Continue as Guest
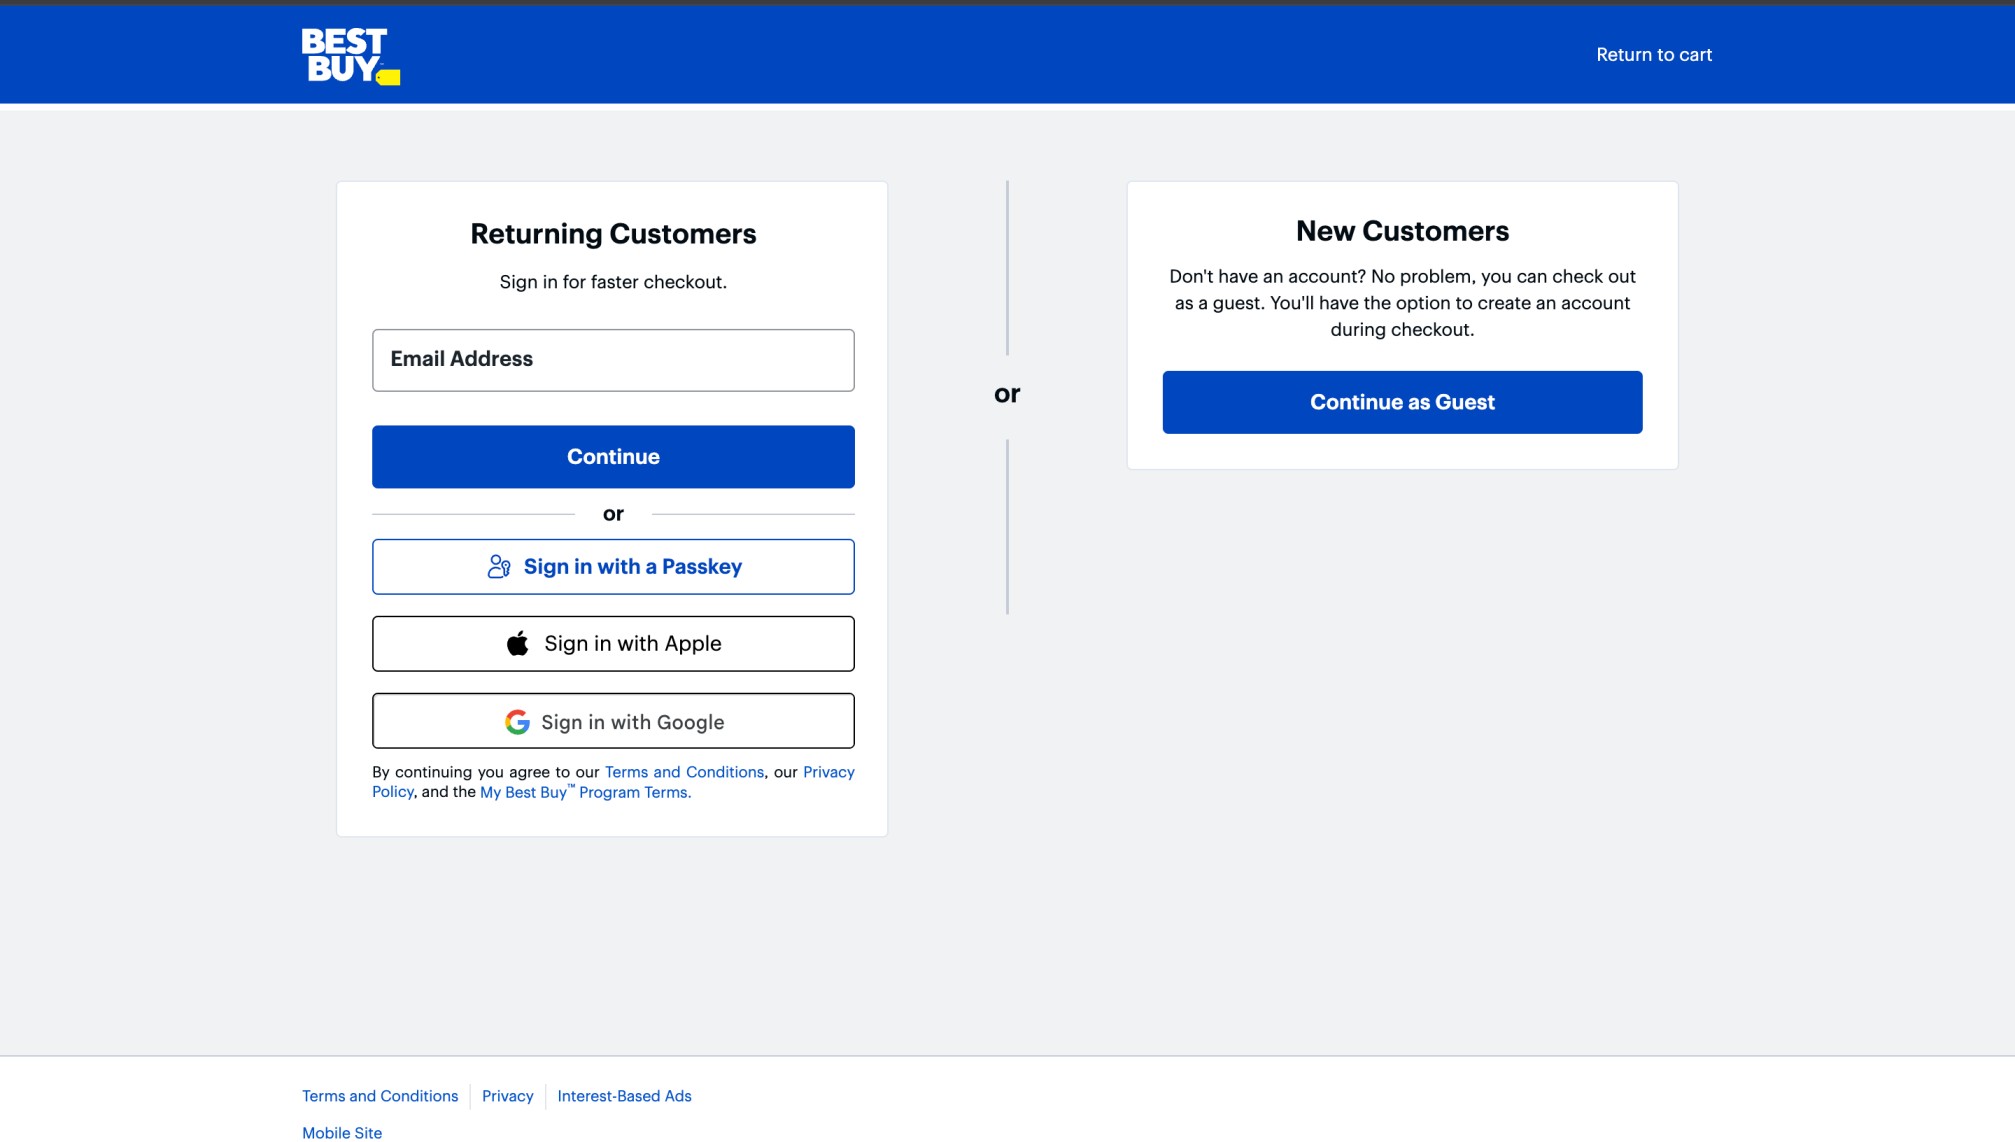Image resolution: width=2015 pixels, height=1142 pixels. pyautogui.click(x=1401, y=401)
